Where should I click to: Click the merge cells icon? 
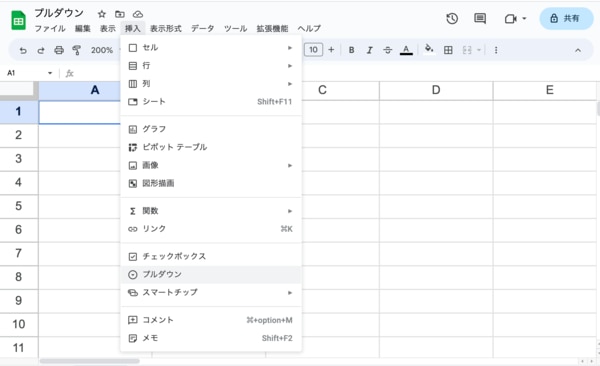point(467,50)
